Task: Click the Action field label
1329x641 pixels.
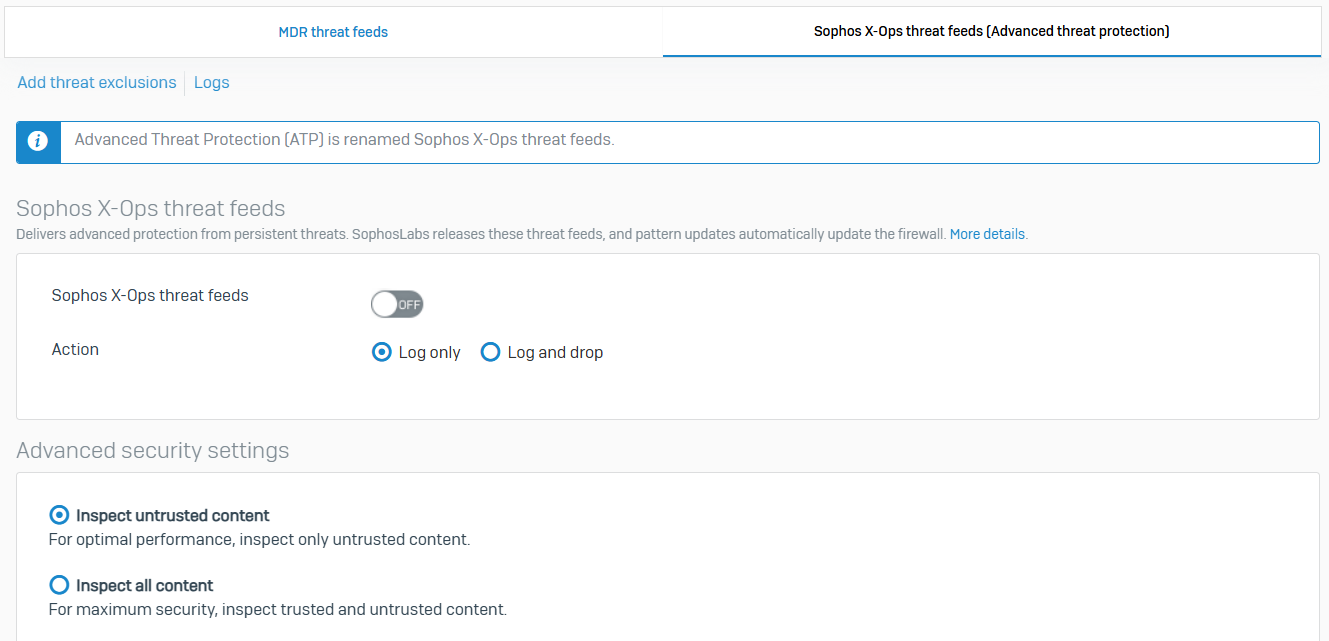Action: click(x=75, y=350)
